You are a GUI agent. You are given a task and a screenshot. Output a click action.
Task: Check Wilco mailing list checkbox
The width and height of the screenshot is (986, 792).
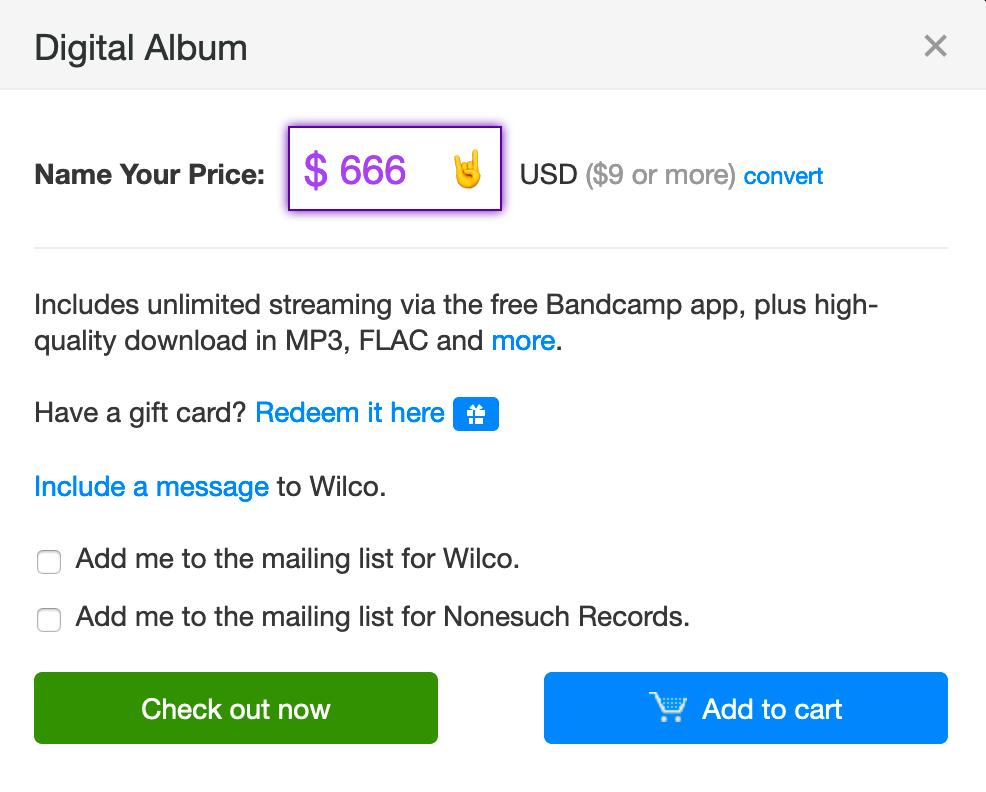49,561
